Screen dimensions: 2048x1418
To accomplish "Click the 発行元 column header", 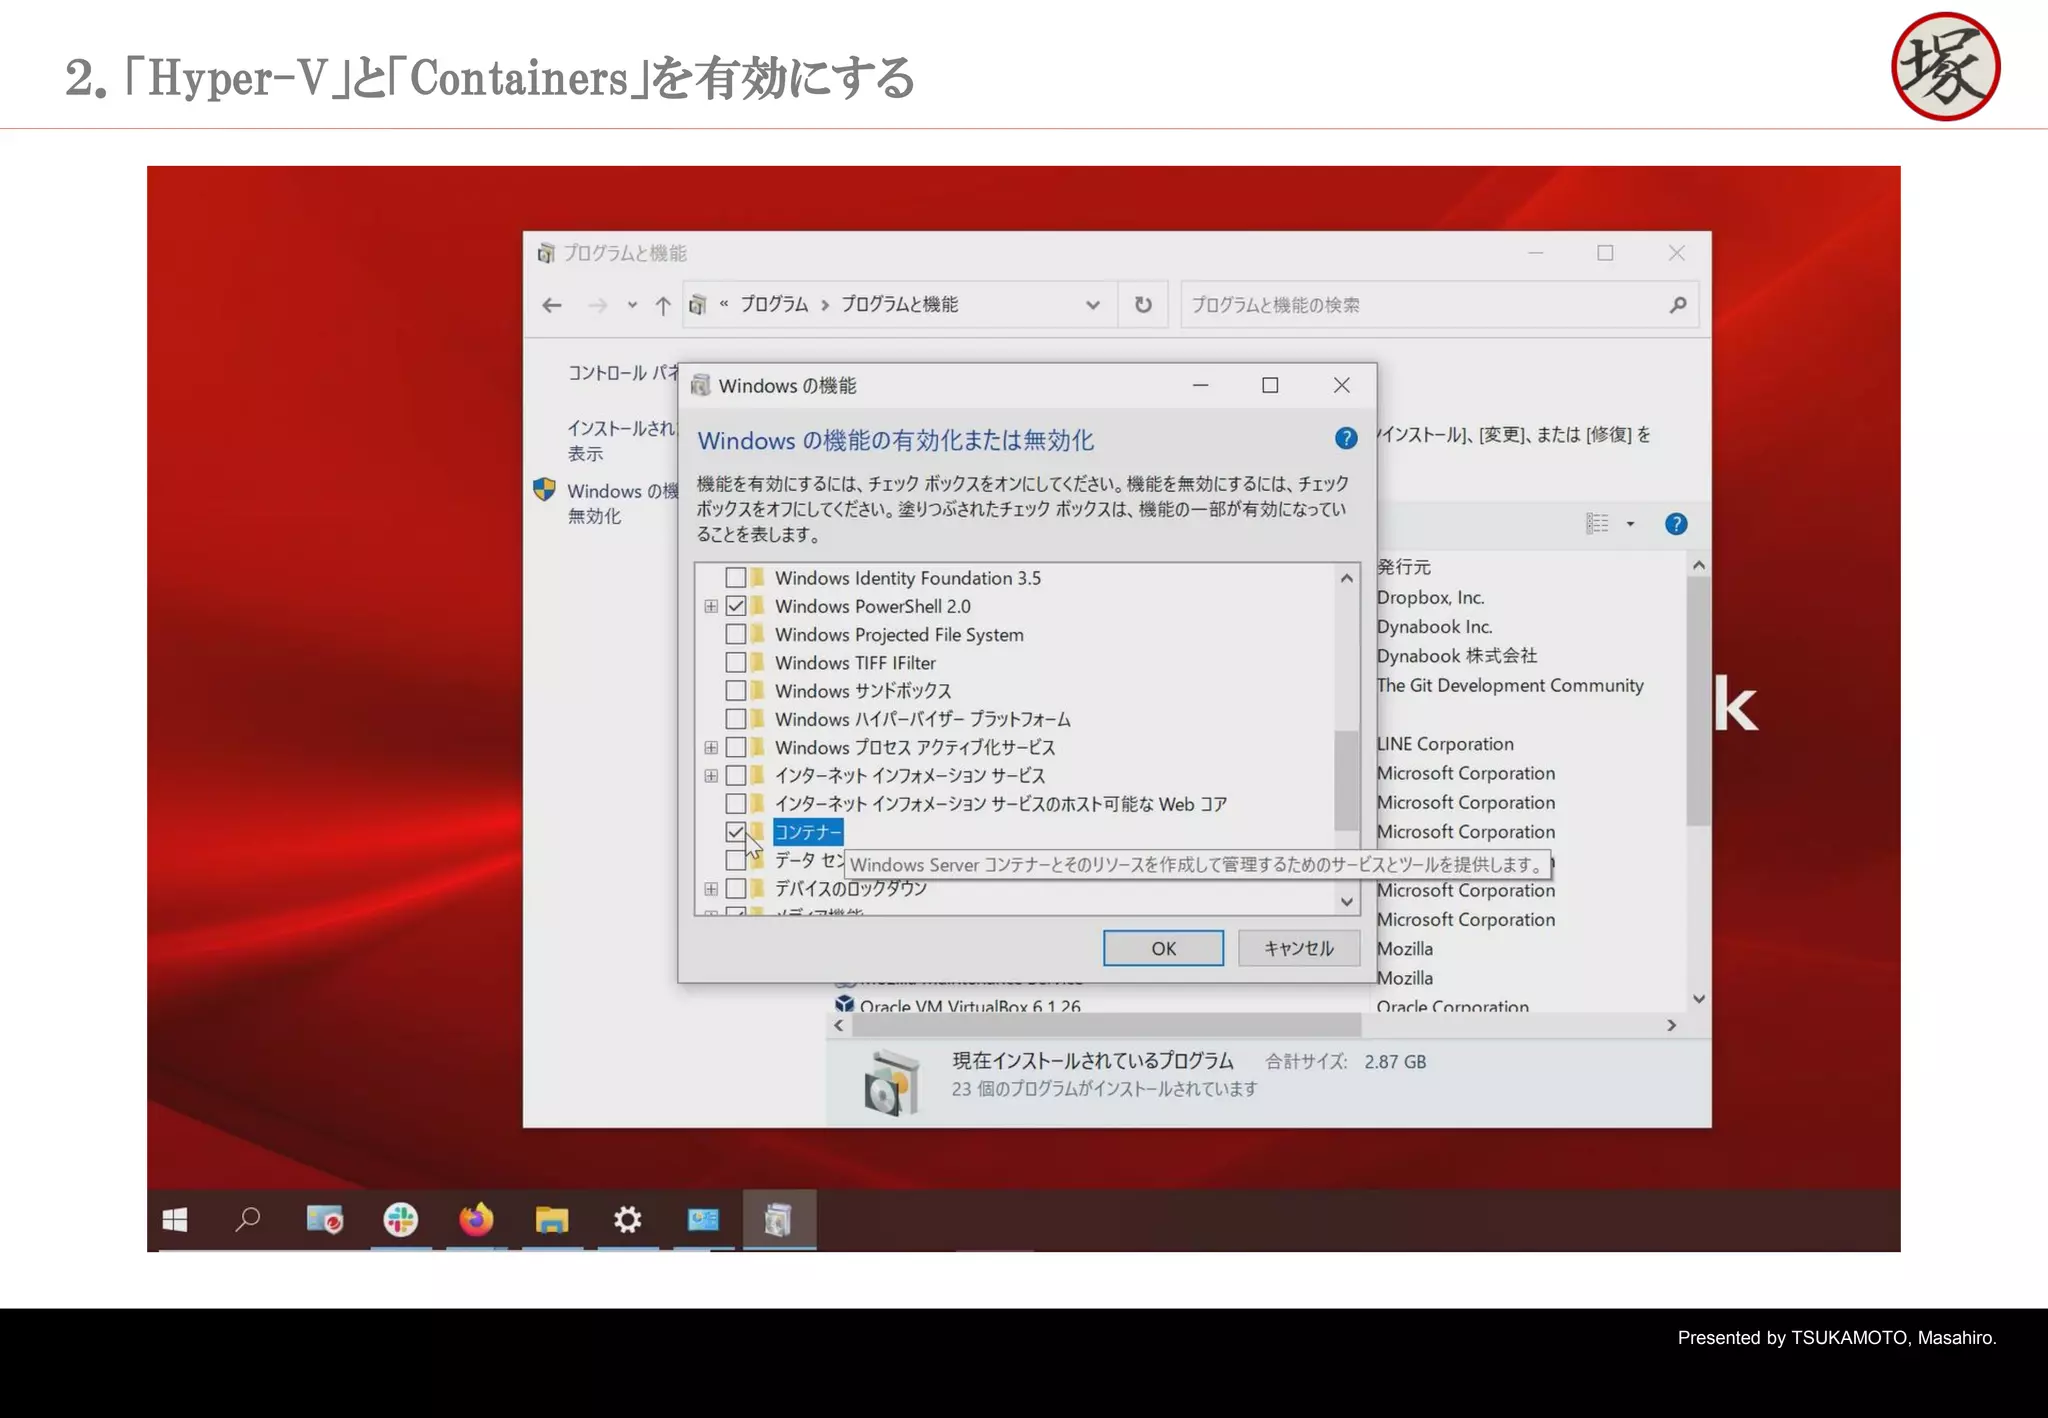I will pyautogui.click(x=1404, y=566).
